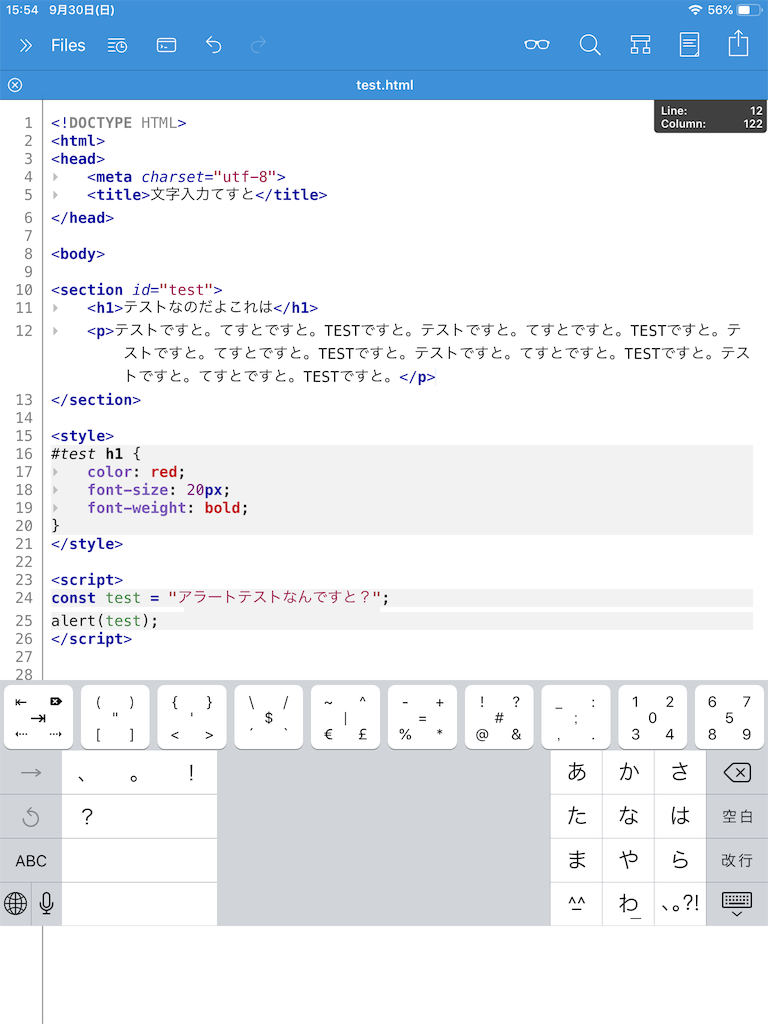Place cursor on font-weight: bold line
Screen dimensions: 768x1024
coord(168,508)
